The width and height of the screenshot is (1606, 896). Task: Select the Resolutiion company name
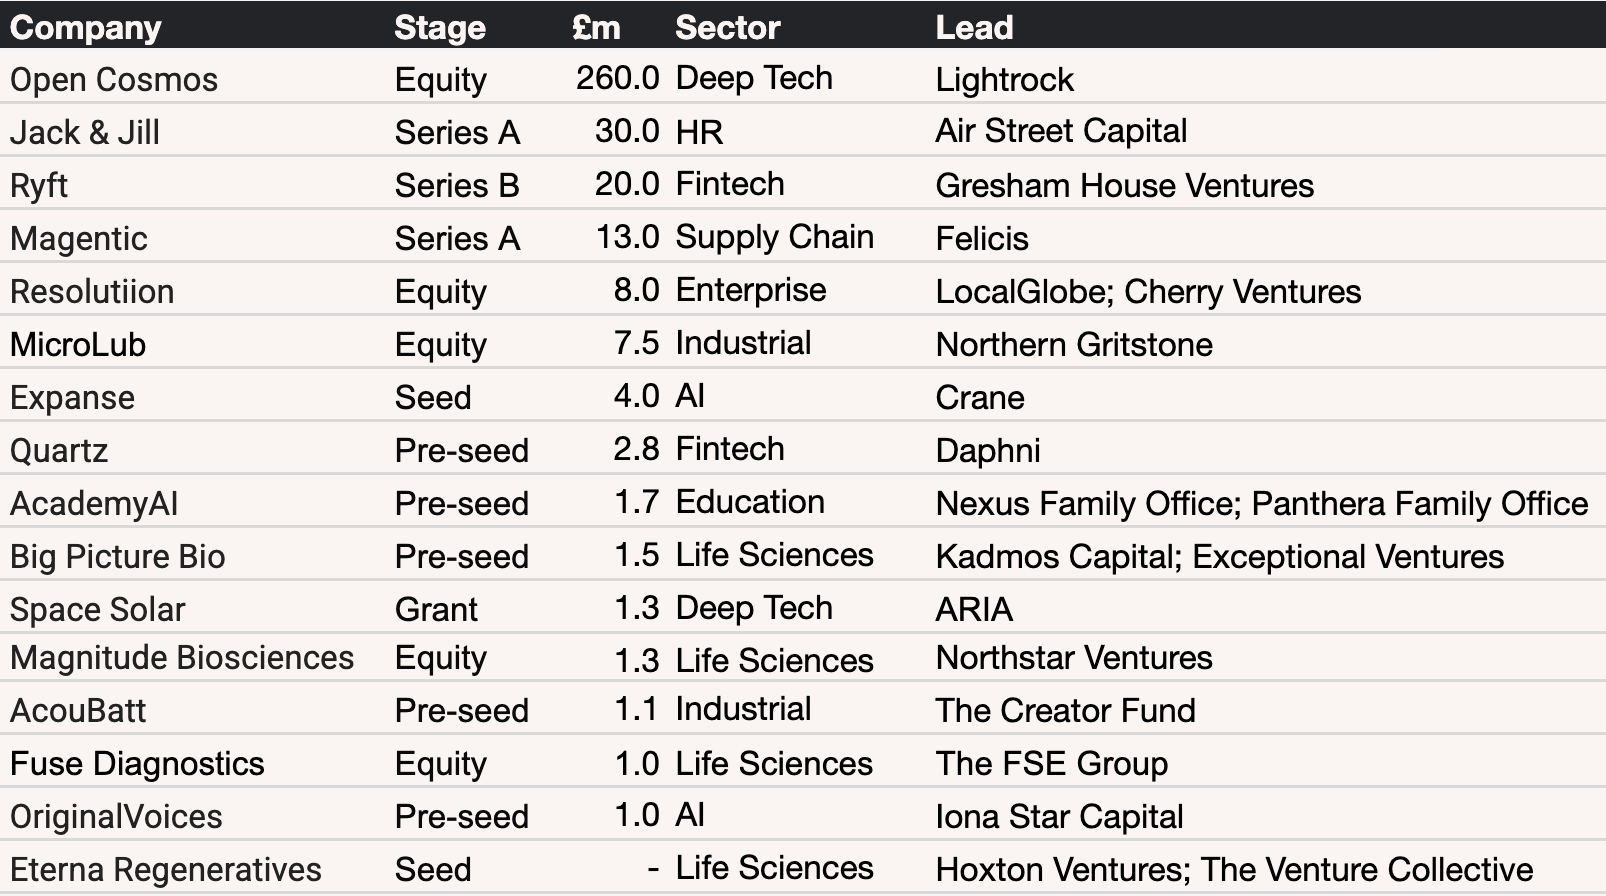click(92, 292)
